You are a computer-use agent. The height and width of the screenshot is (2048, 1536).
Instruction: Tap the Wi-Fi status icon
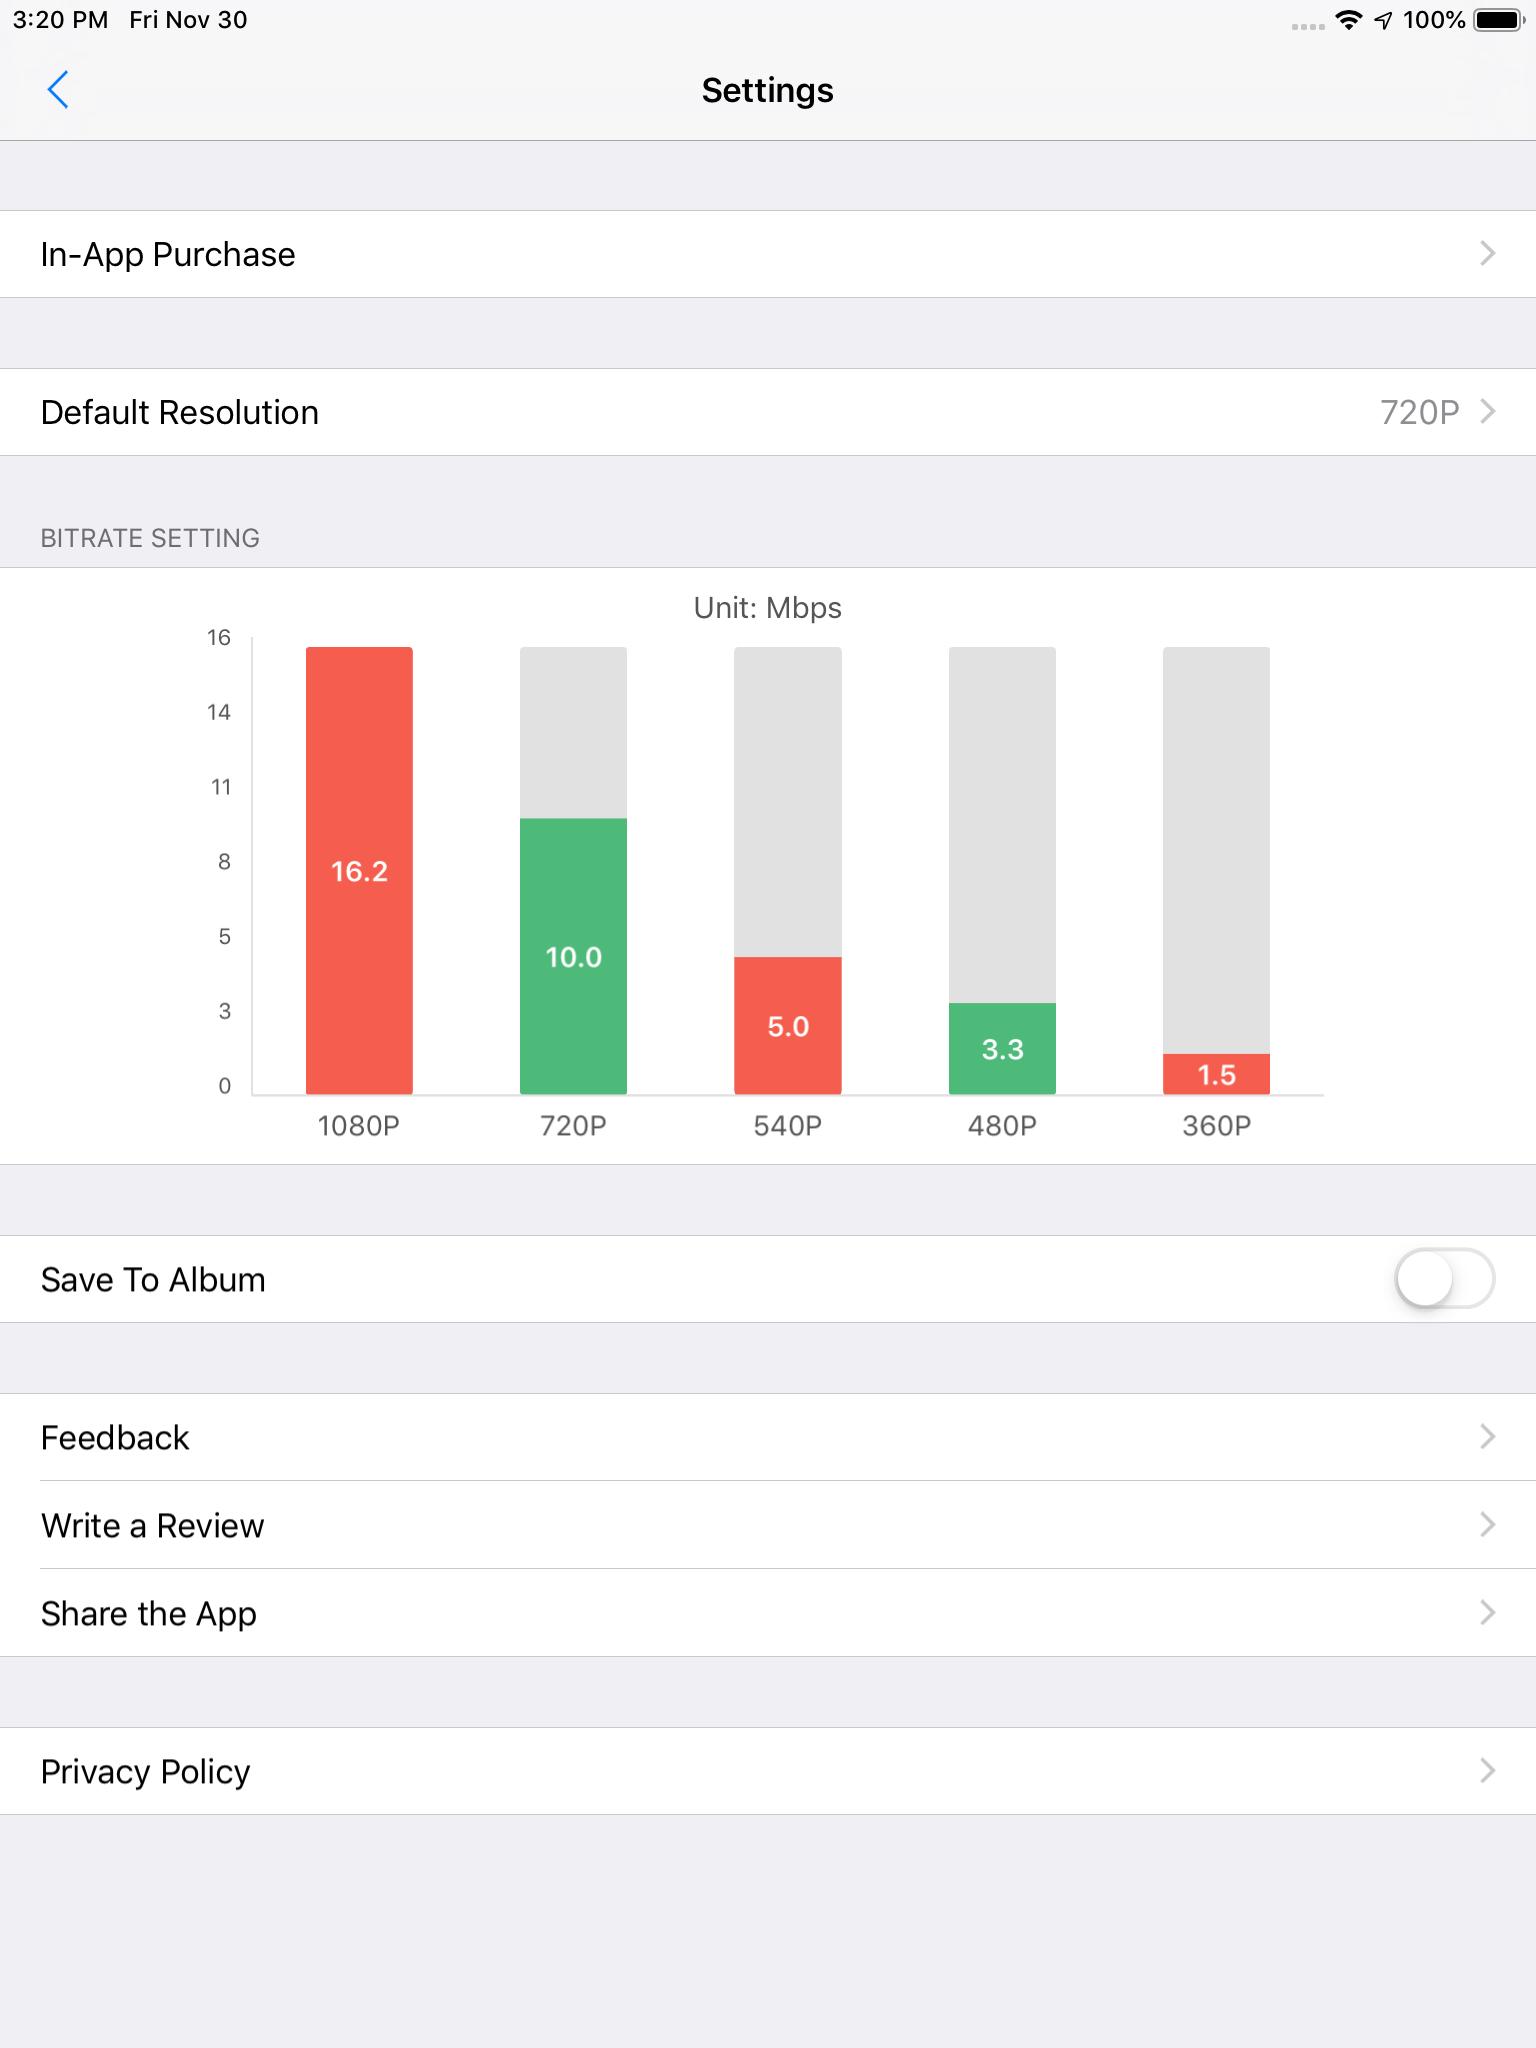1349,20
